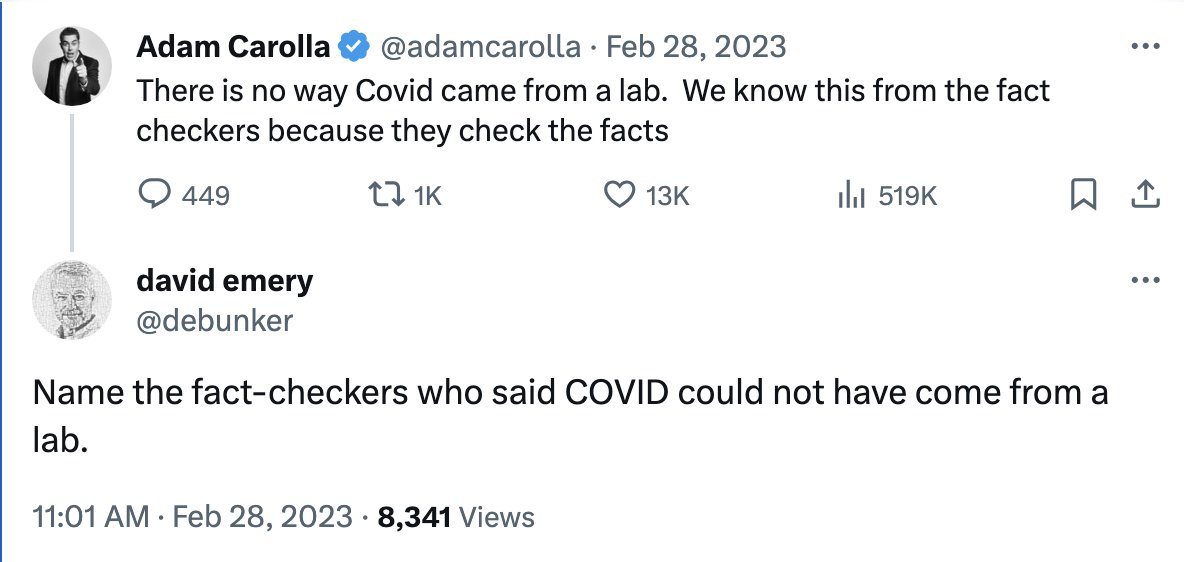Visit the @debunker handle
The height and width of the screenshot is (562, 1184).
[x=214, y=319]
